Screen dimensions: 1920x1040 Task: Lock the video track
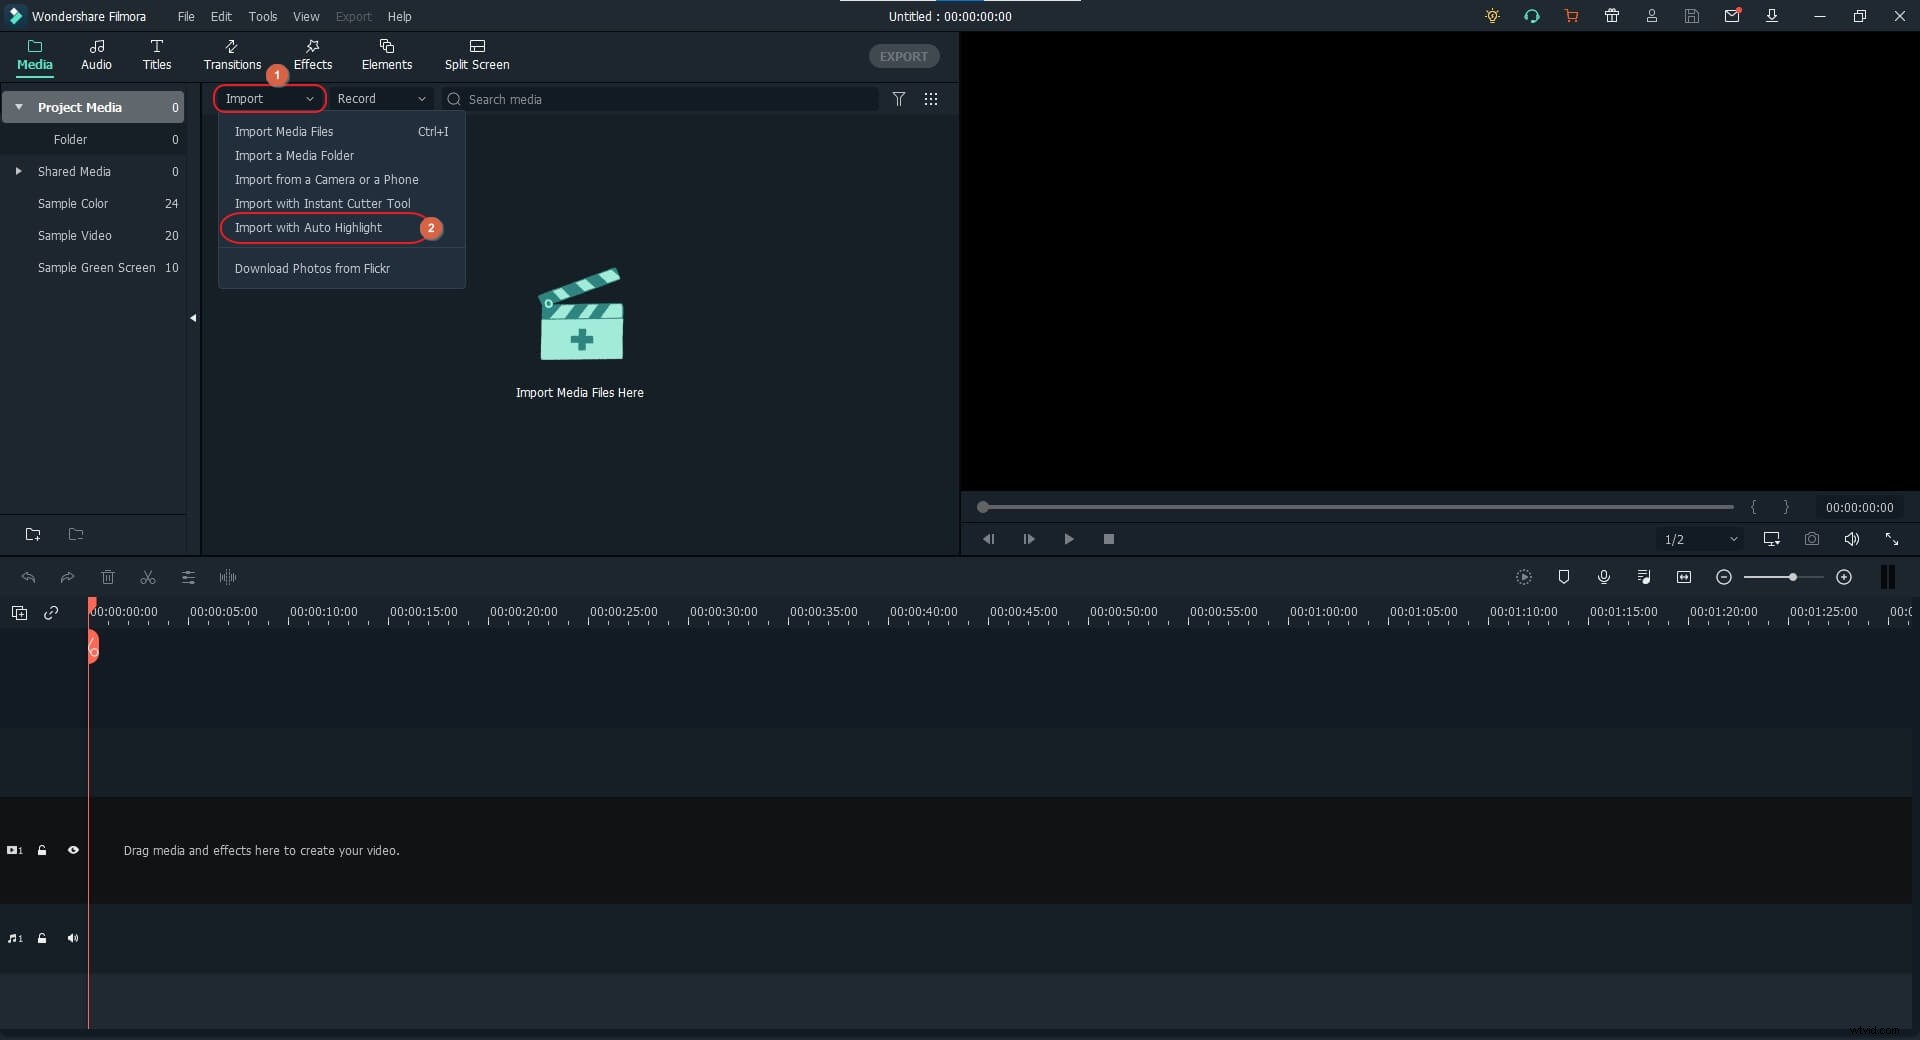click(41, 851)
